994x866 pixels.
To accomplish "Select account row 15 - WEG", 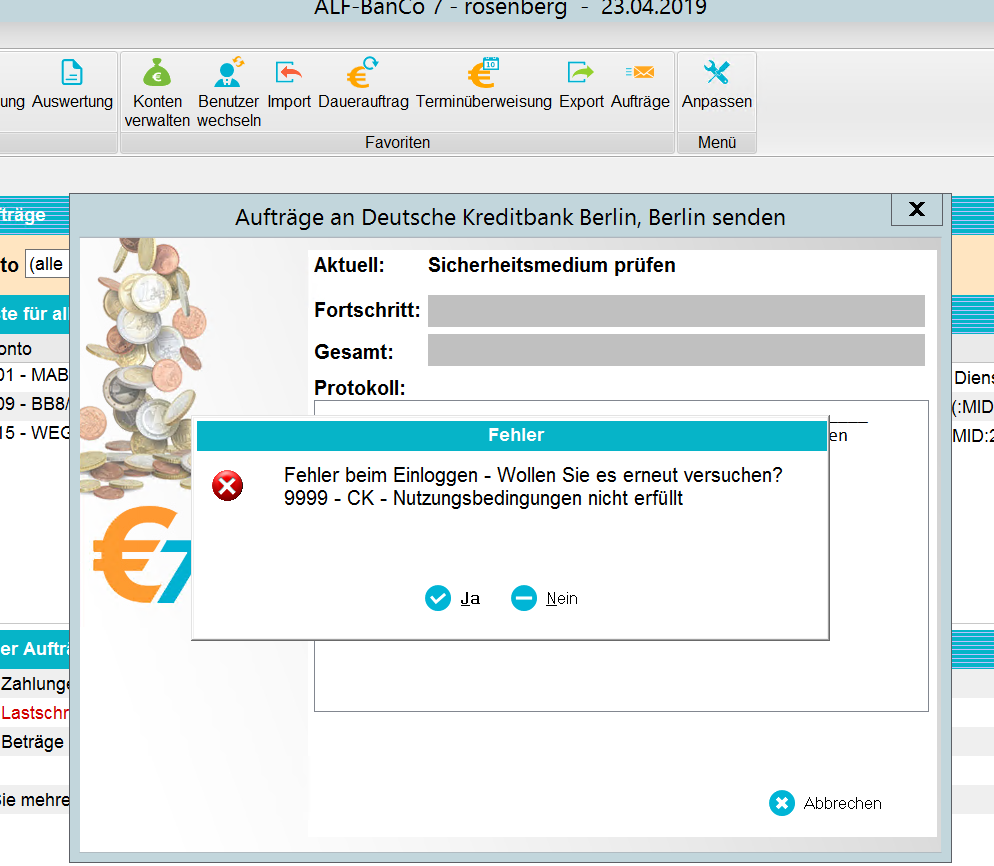I will point(34,433).
